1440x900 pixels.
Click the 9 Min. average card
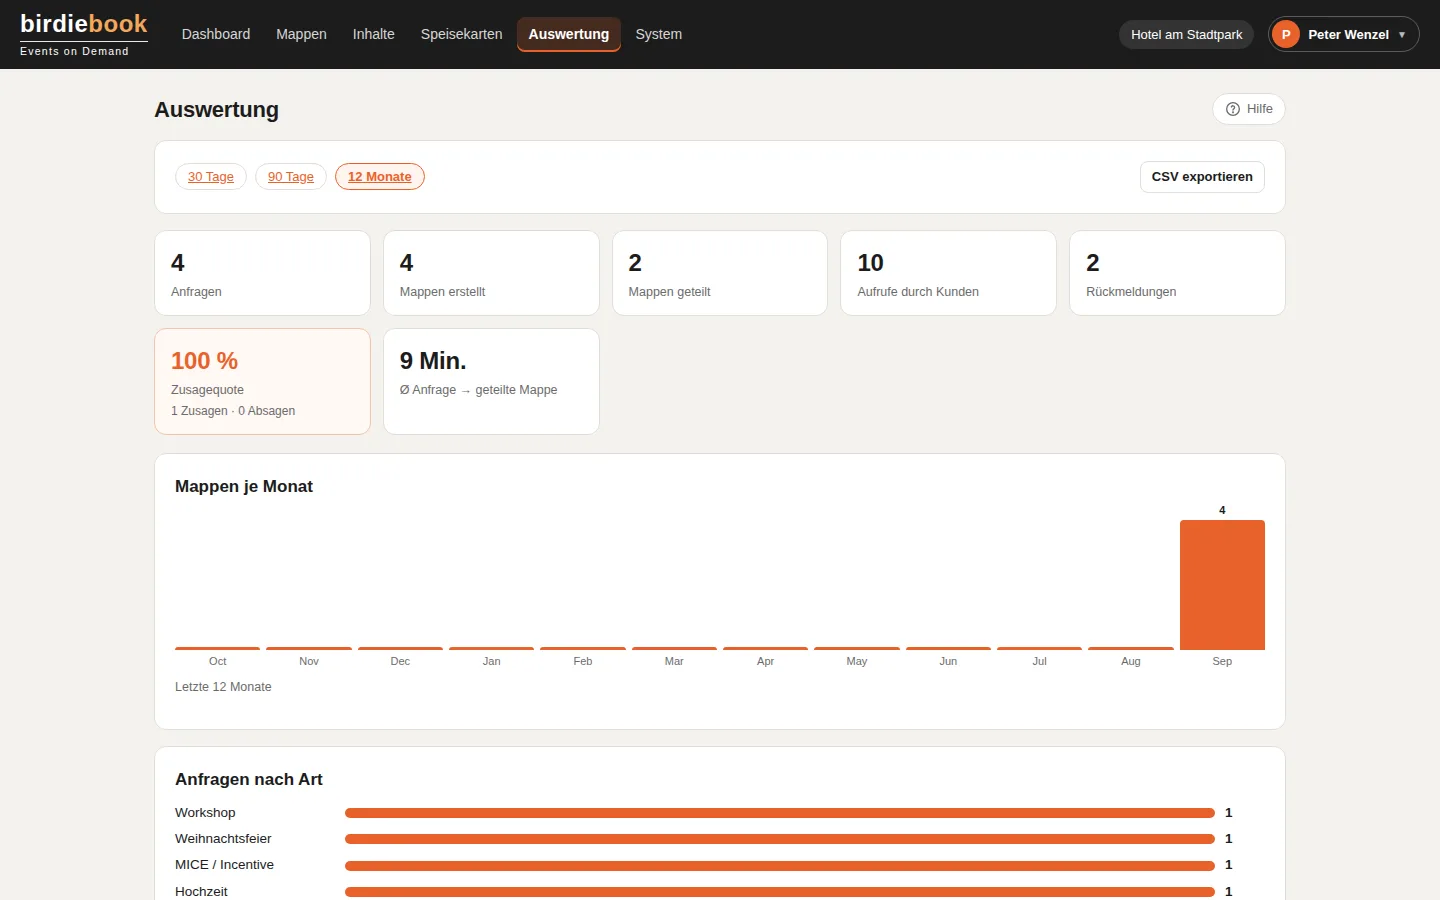(x=491, y=382)
